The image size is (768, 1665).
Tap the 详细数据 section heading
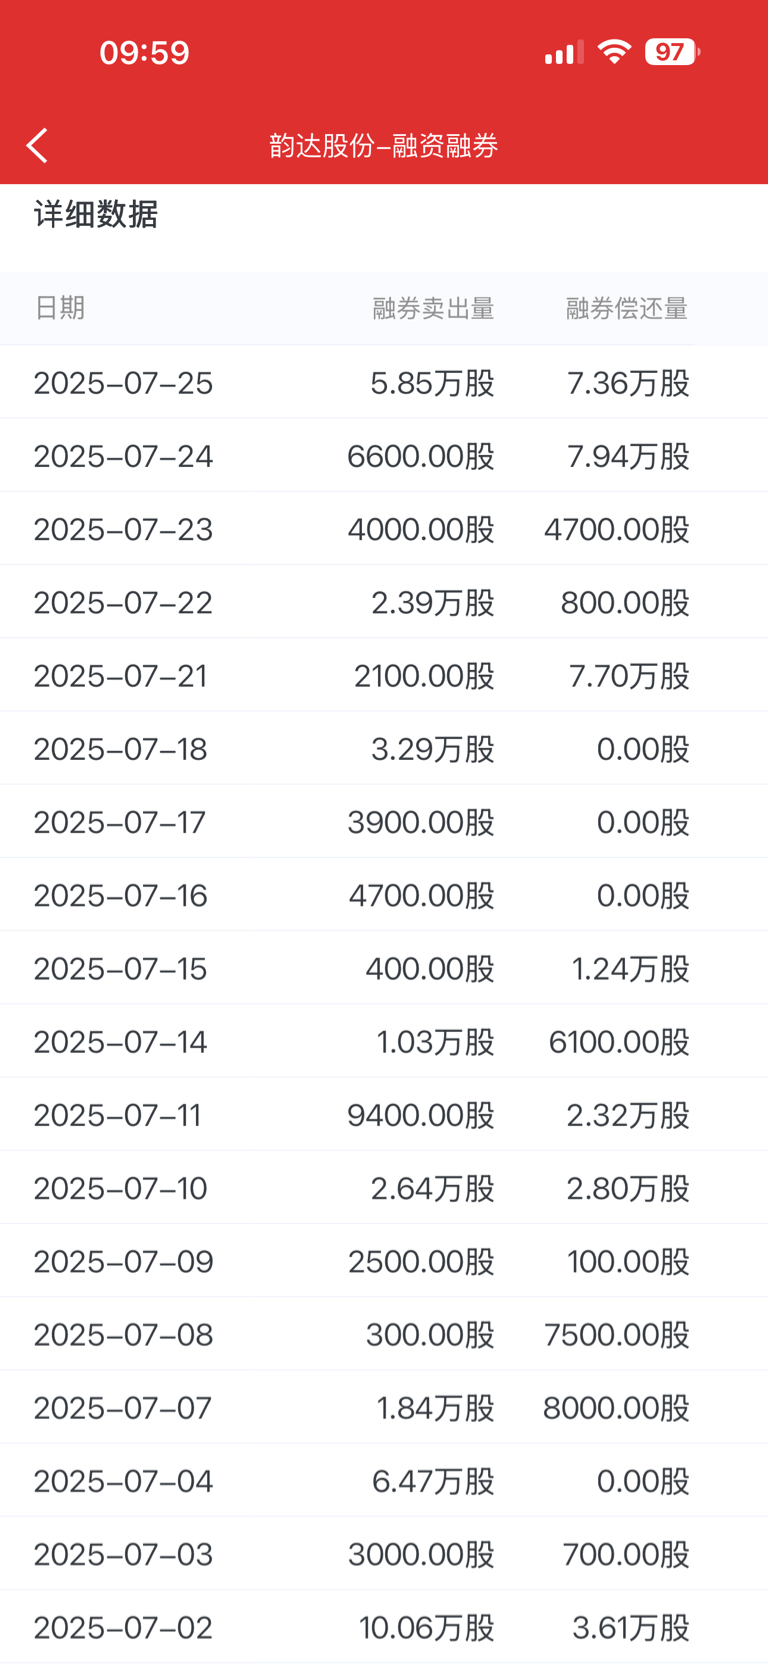point(96,214)
